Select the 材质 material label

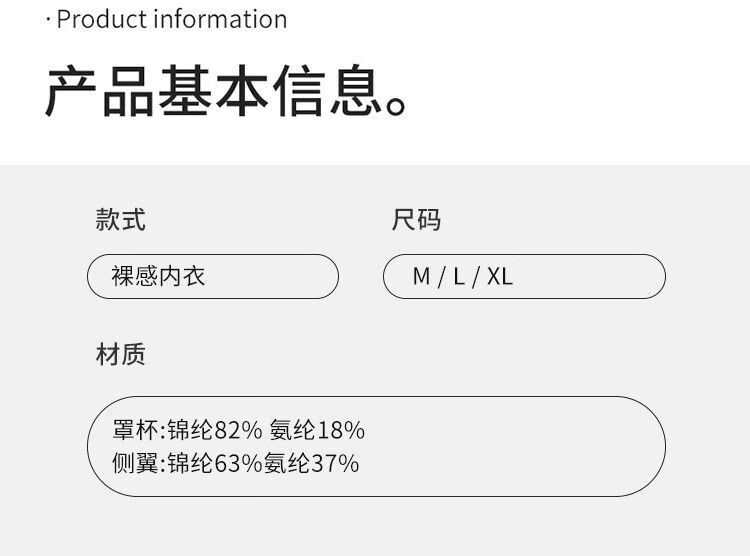[121, 354]
